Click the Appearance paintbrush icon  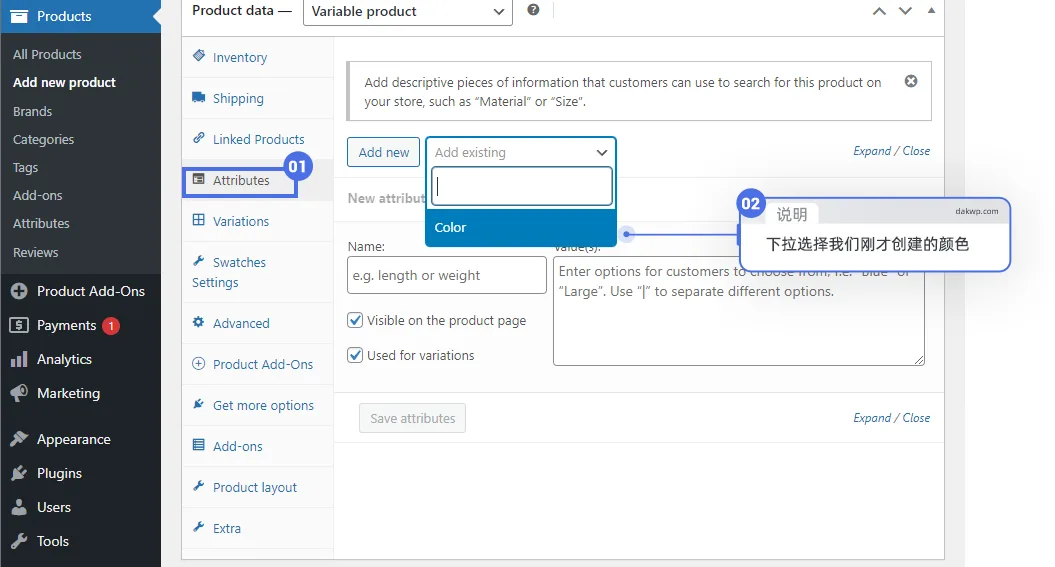[x=19, y=439]
